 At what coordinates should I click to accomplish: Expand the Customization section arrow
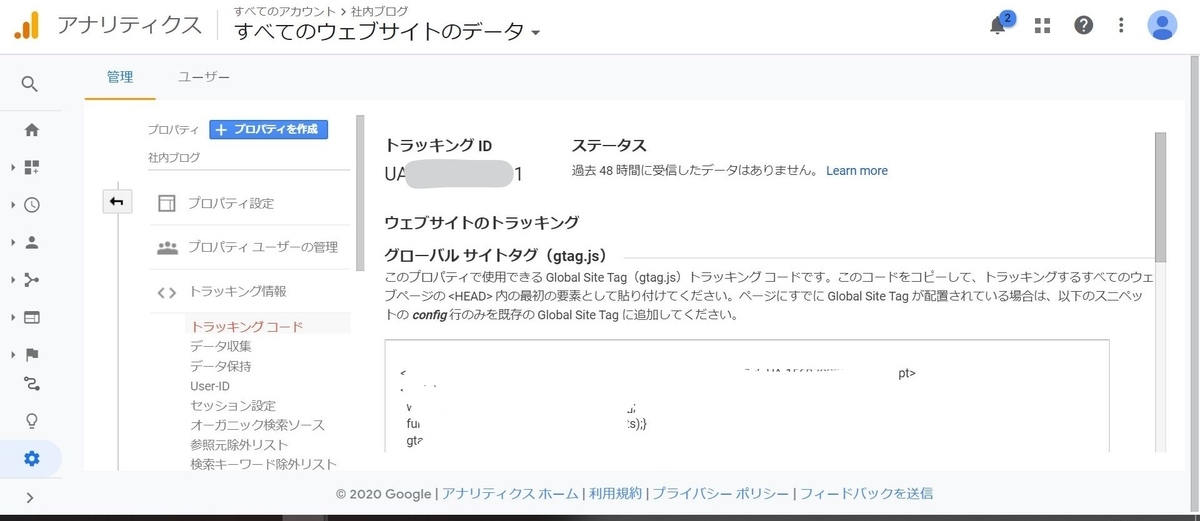(13, 167)
